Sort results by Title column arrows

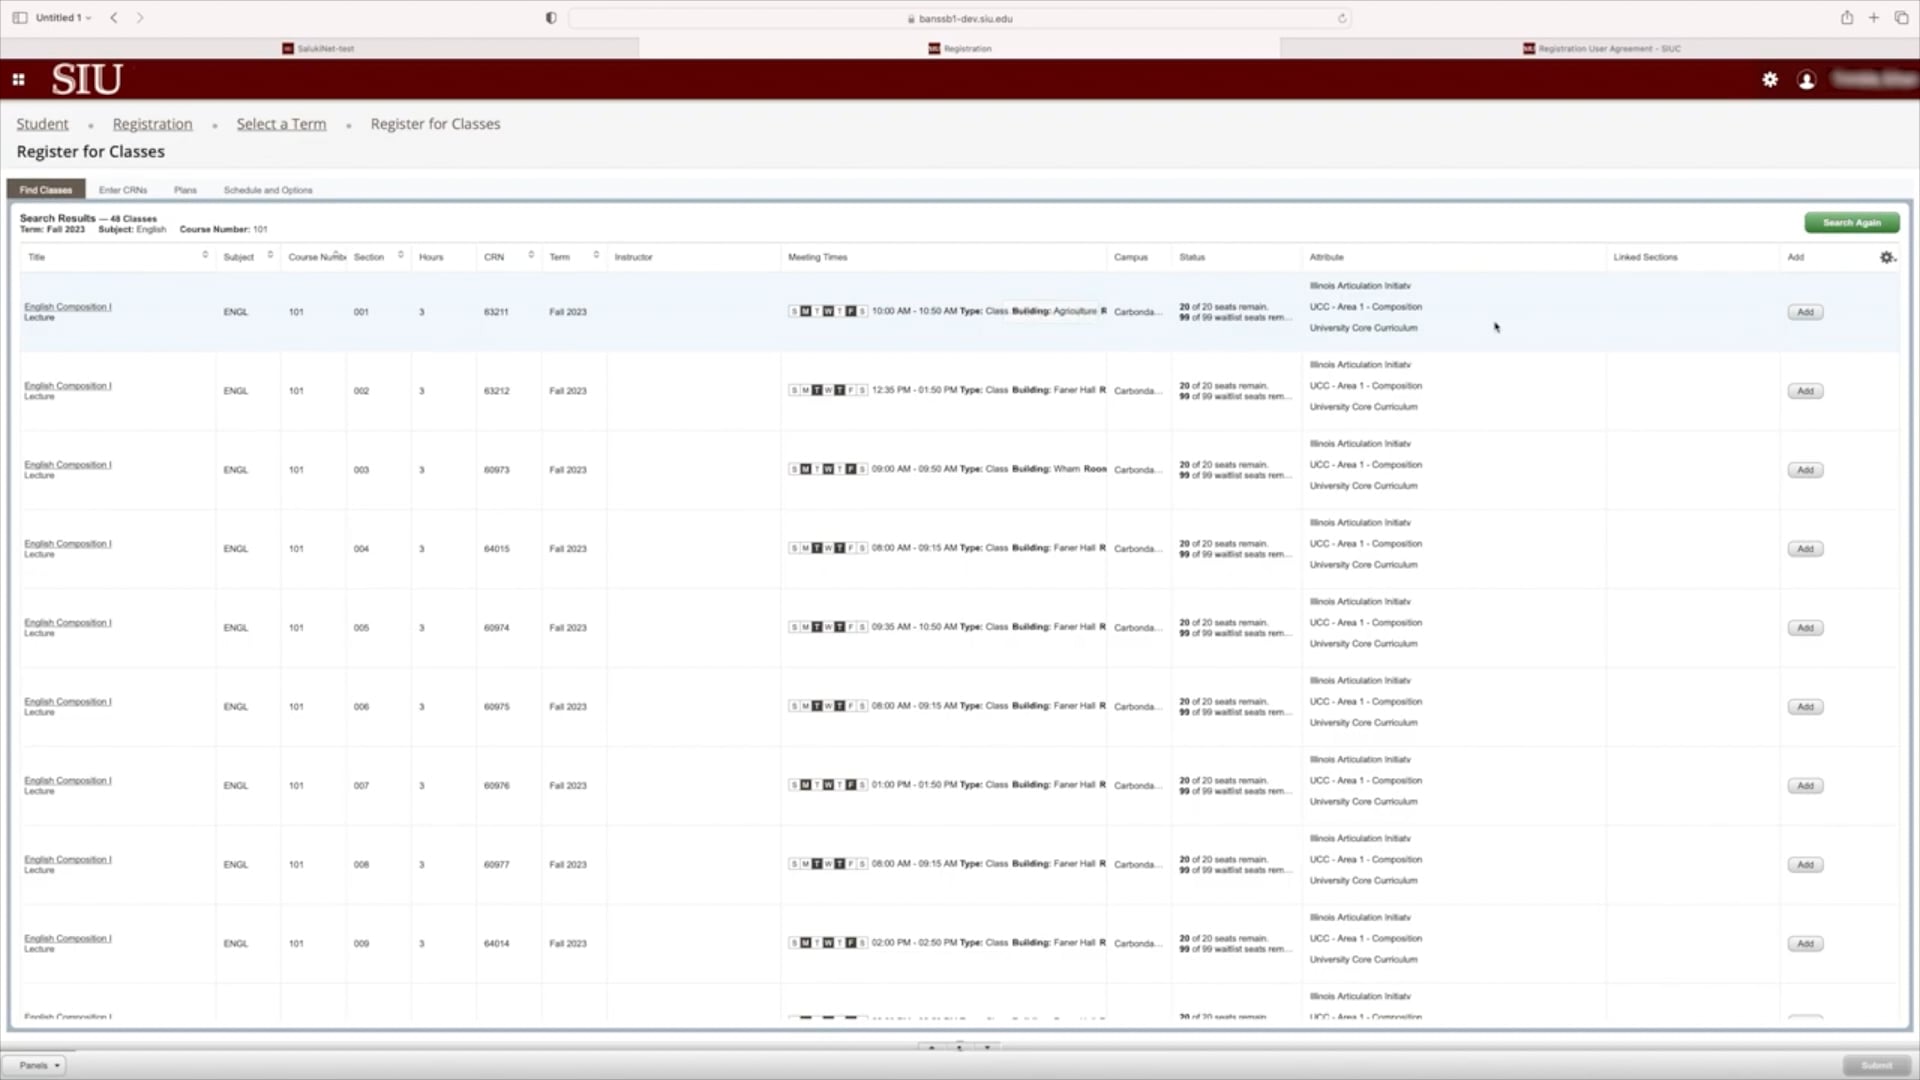click(x=205, y=256)
